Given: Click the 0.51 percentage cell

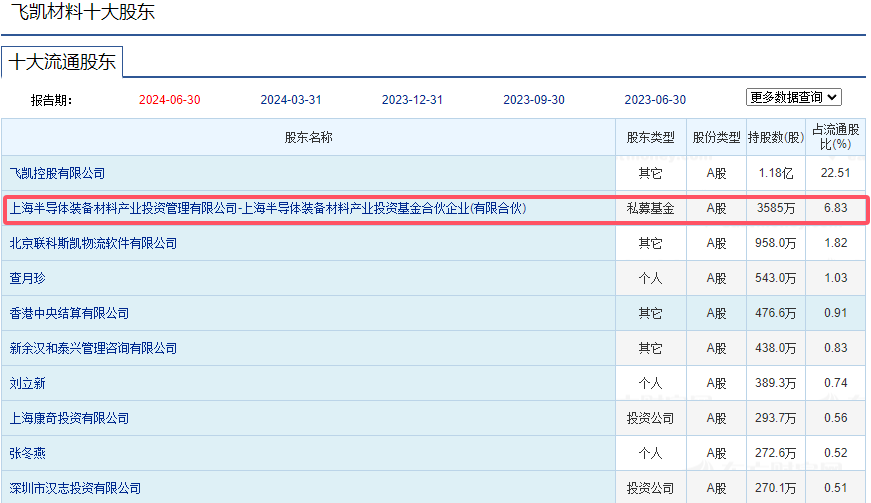Looking at the screenshot, I should 835,488.
